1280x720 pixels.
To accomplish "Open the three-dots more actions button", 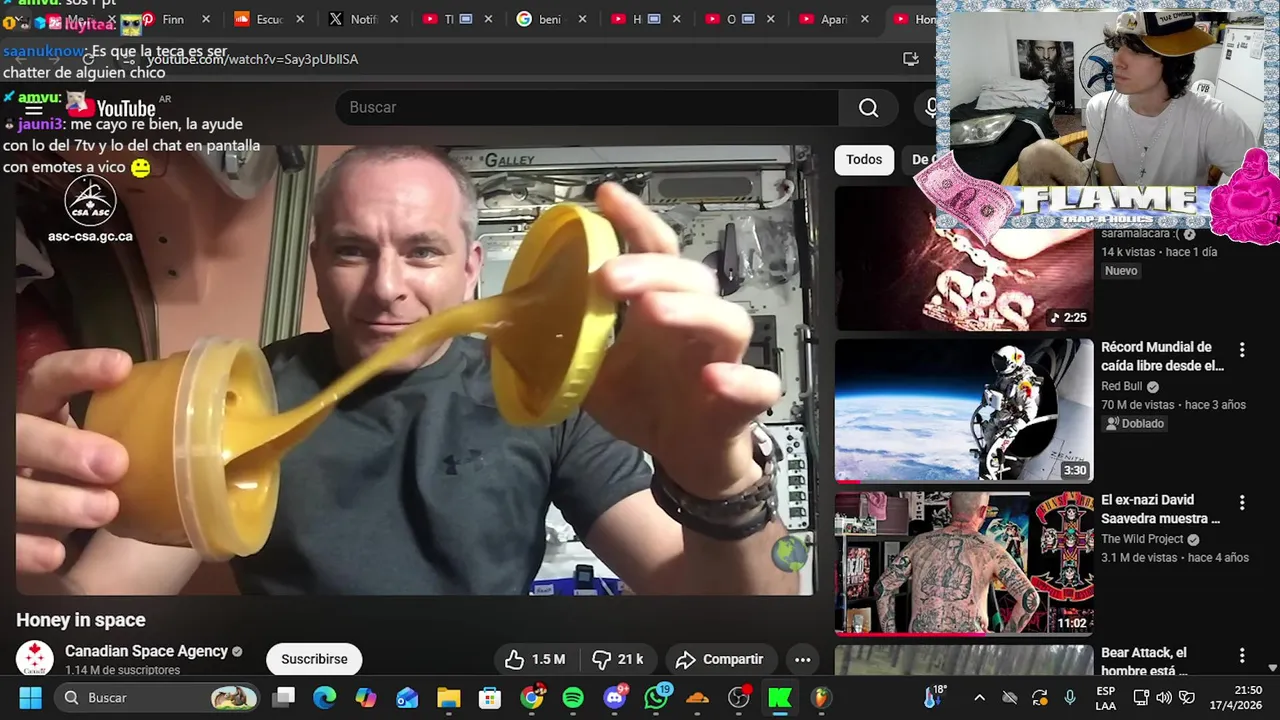I will click(802, 659).
